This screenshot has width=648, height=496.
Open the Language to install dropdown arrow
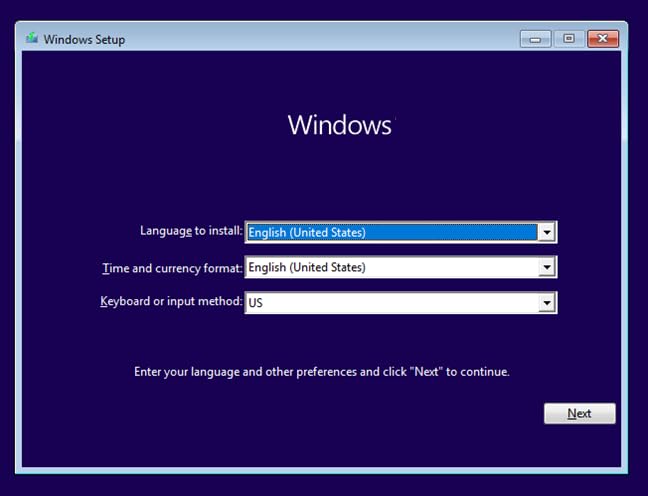click(546, 232)
